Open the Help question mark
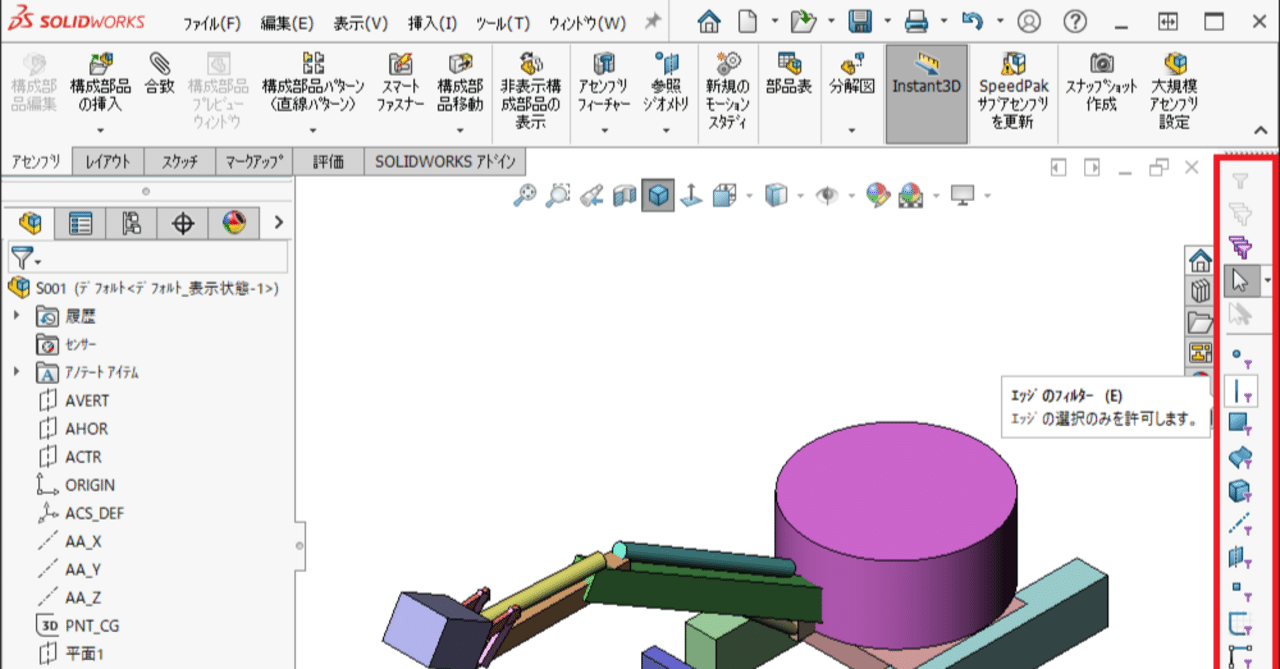 click(1075, 21)
